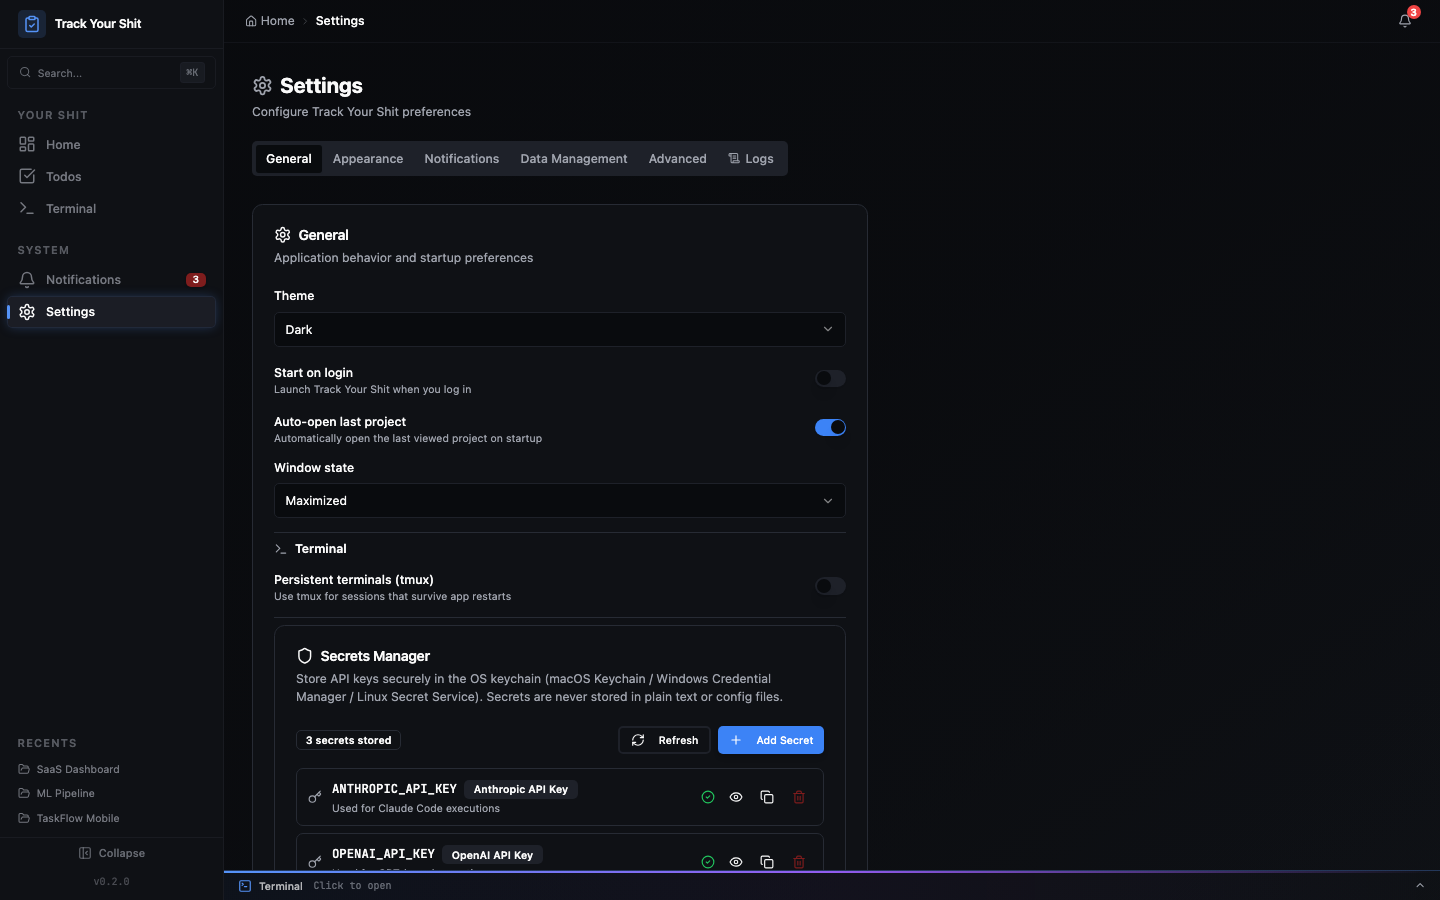Screen dimensions: 1440x900
Task: Reveal the ANTHROPIC_API_KEY with the eye icon
Action: 736,797
